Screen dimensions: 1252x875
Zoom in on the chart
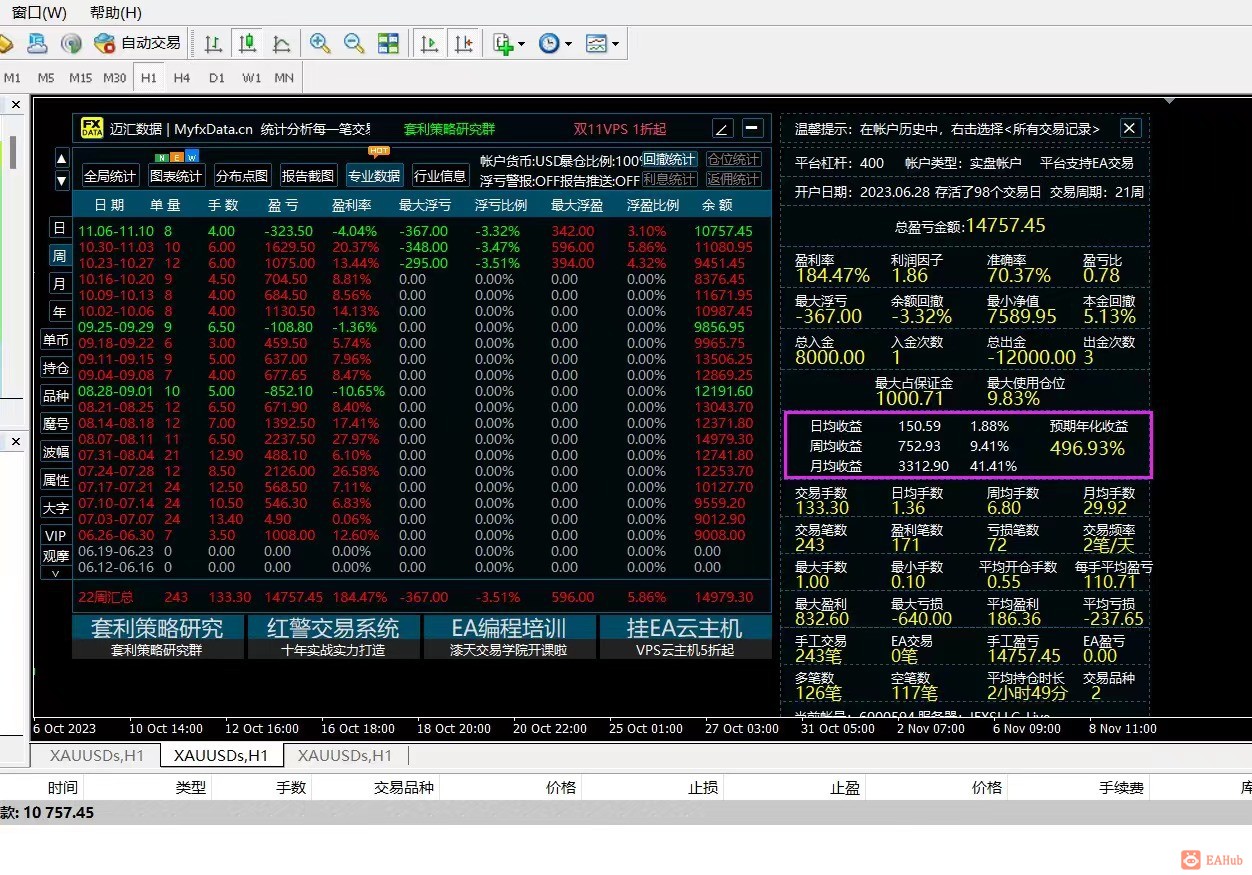click(320, 43)
